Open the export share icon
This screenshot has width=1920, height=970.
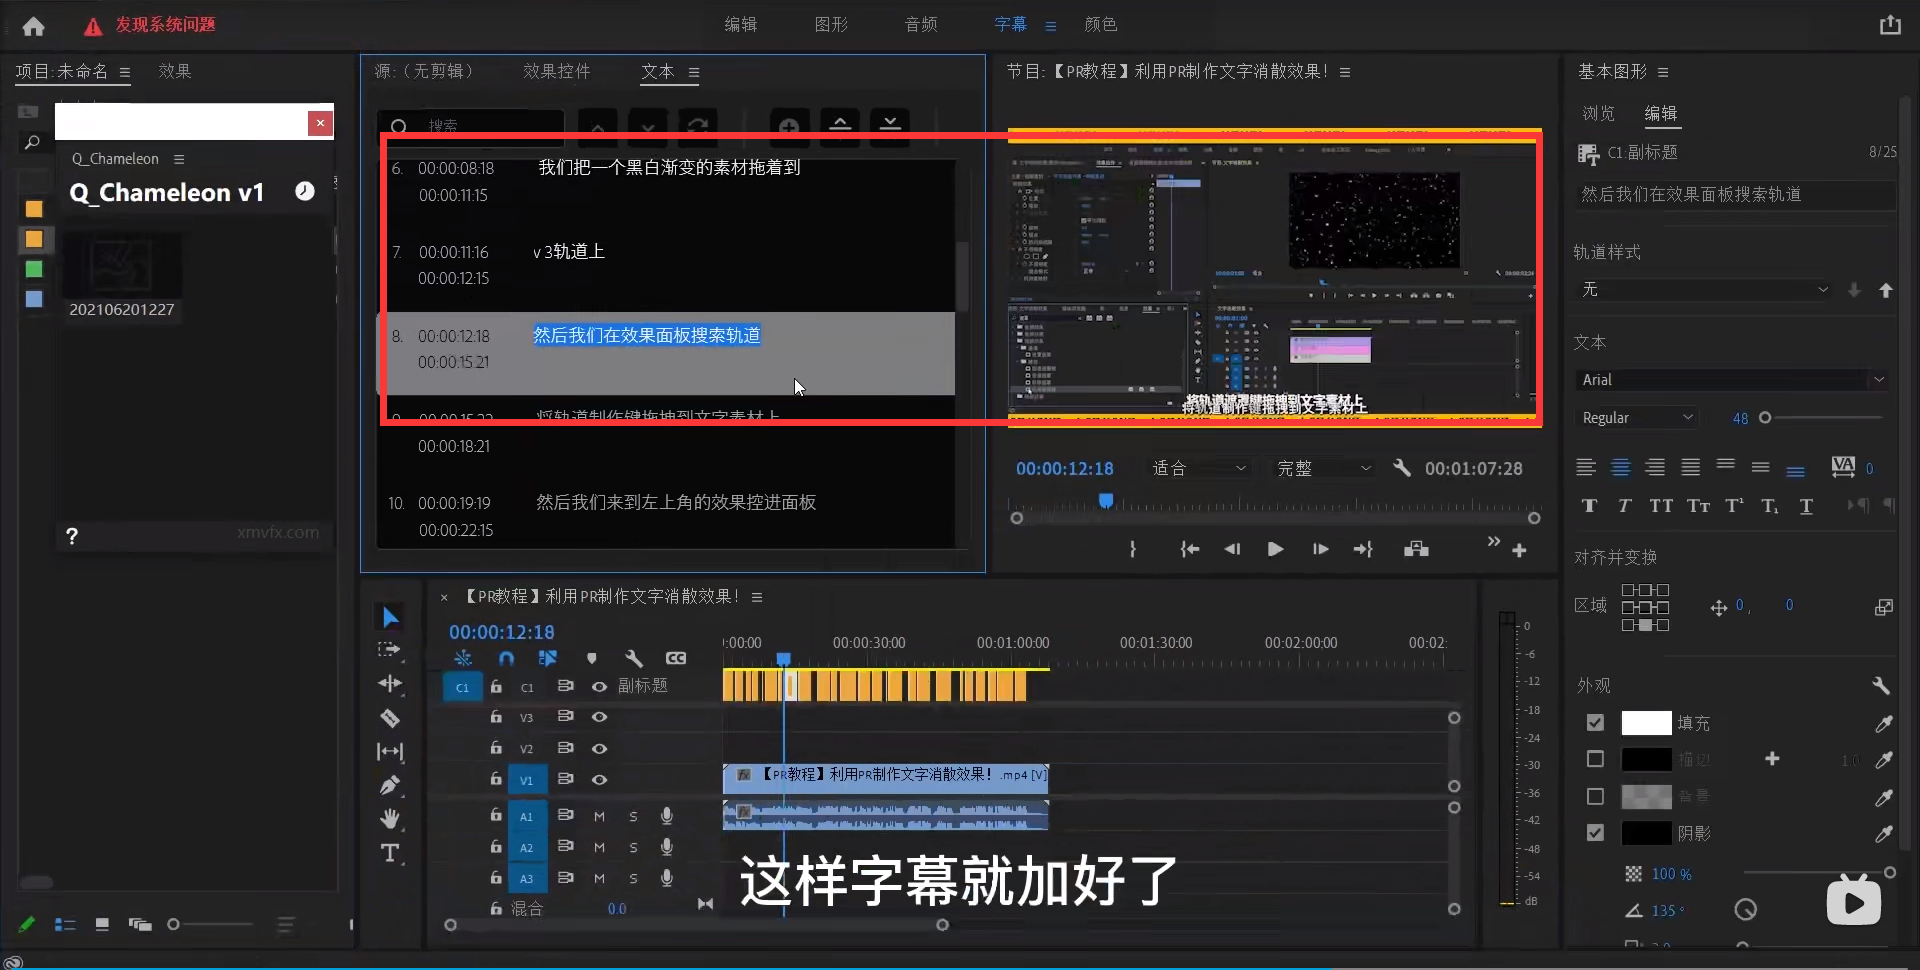(1889, 25)
